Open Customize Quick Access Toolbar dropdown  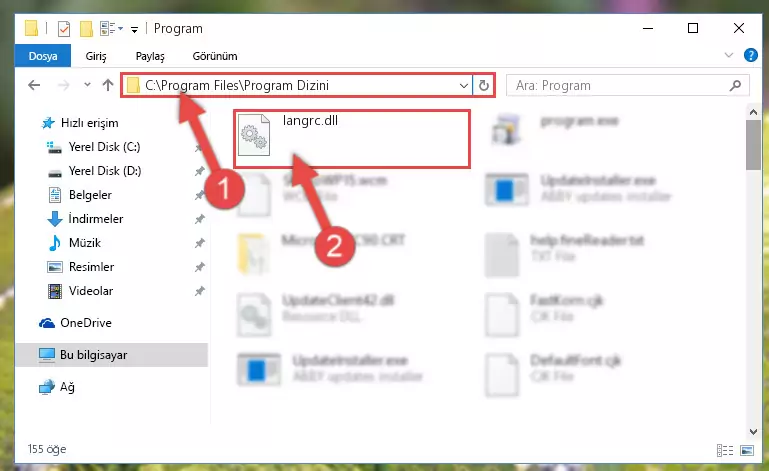[134, 30]
